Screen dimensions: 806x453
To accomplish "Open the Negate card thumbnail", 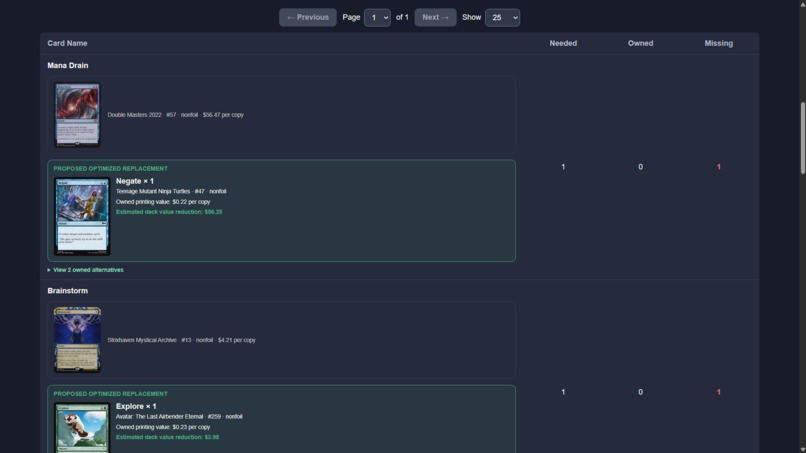I will (x=82, y=216).
